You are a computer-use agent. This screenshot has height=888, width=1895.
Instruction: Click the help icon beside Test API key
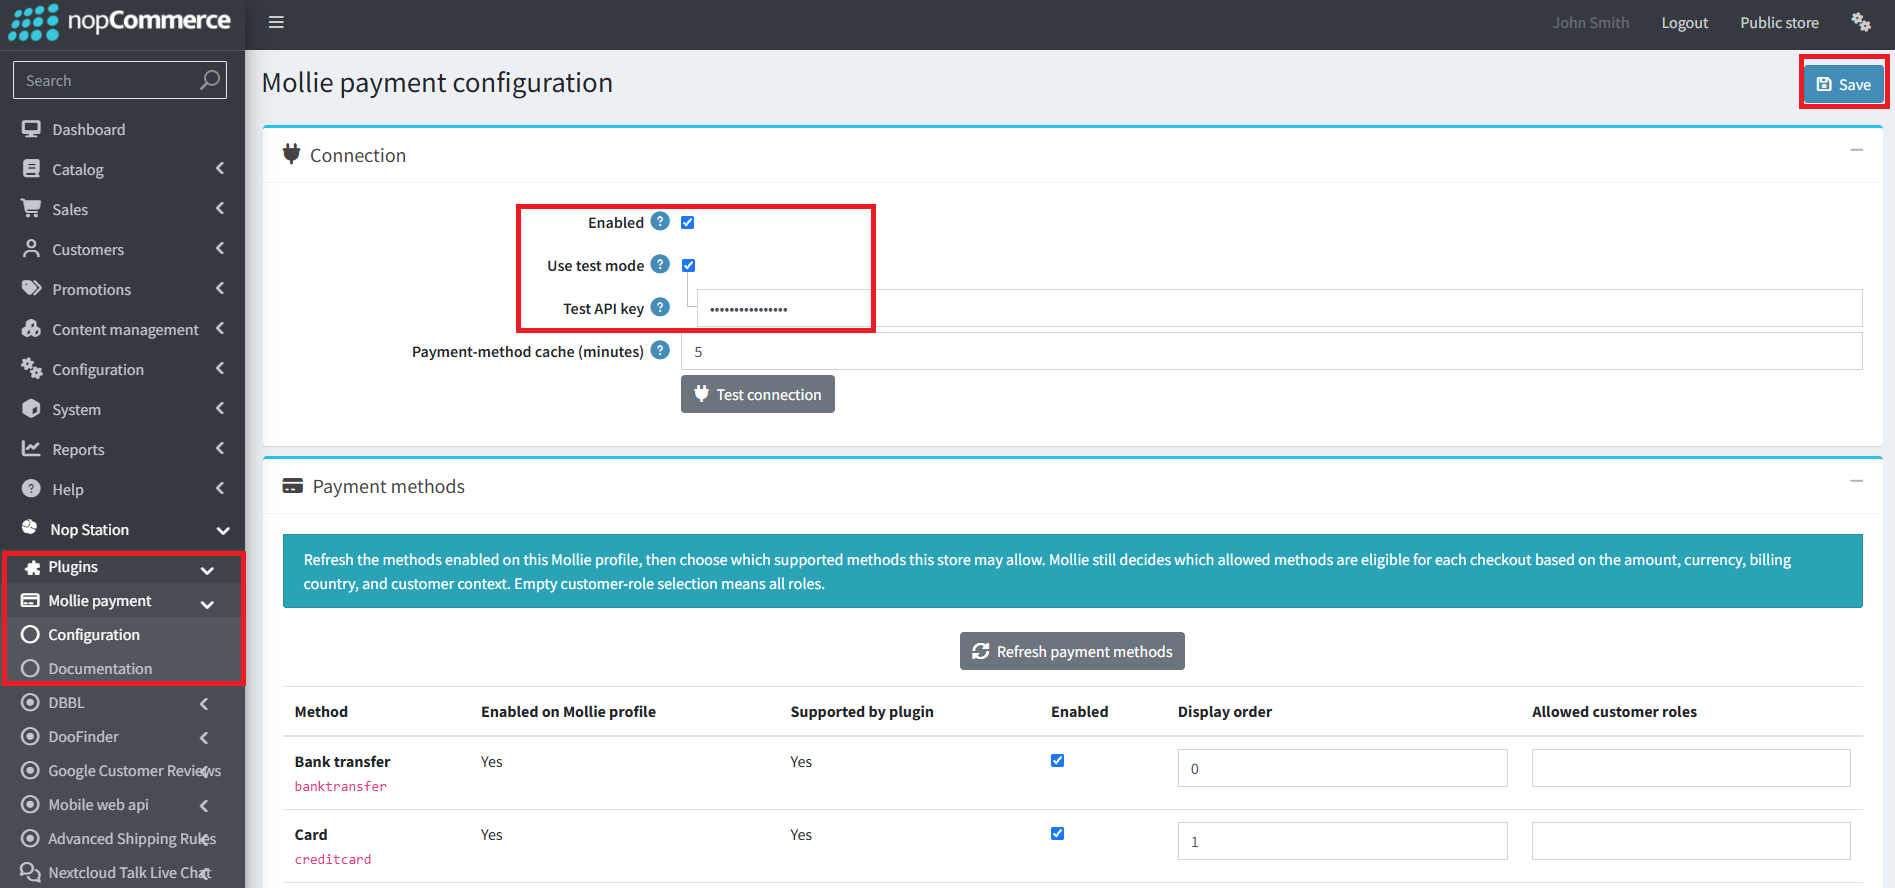tap(660, 307)
